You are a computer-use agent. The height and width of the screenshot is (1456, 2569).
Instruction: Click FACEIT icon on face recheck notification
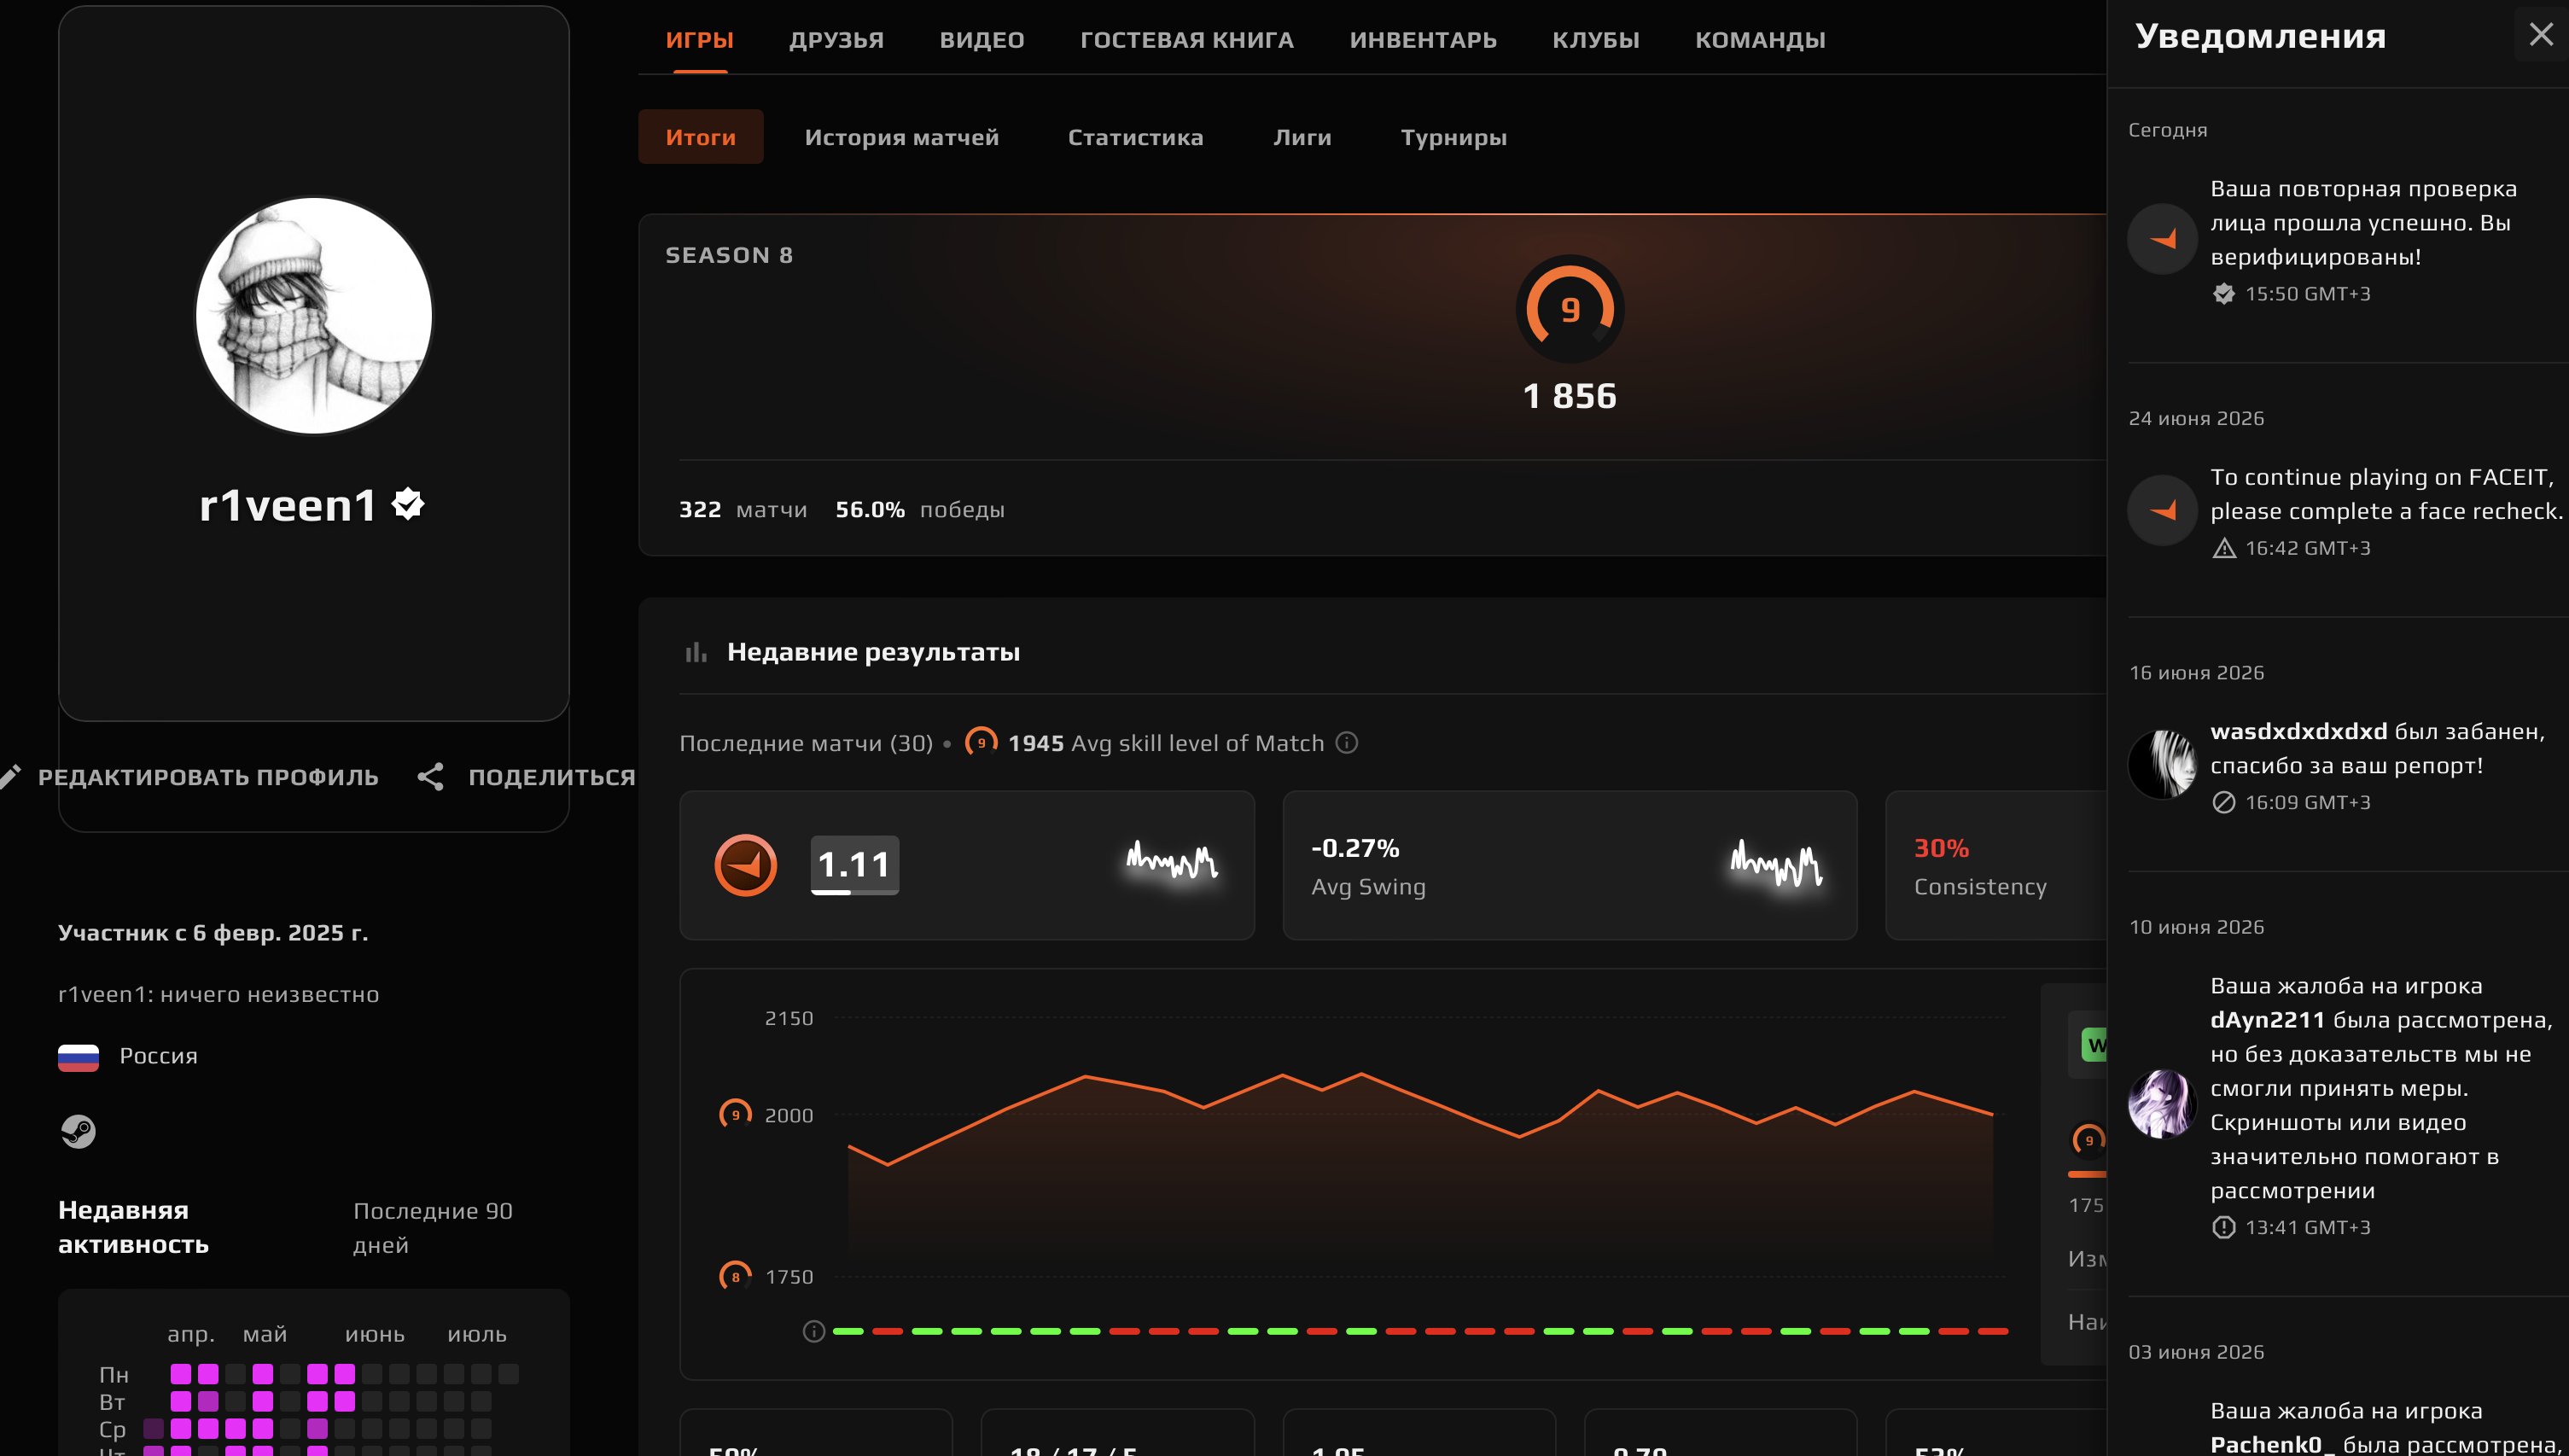[2162, 510]
